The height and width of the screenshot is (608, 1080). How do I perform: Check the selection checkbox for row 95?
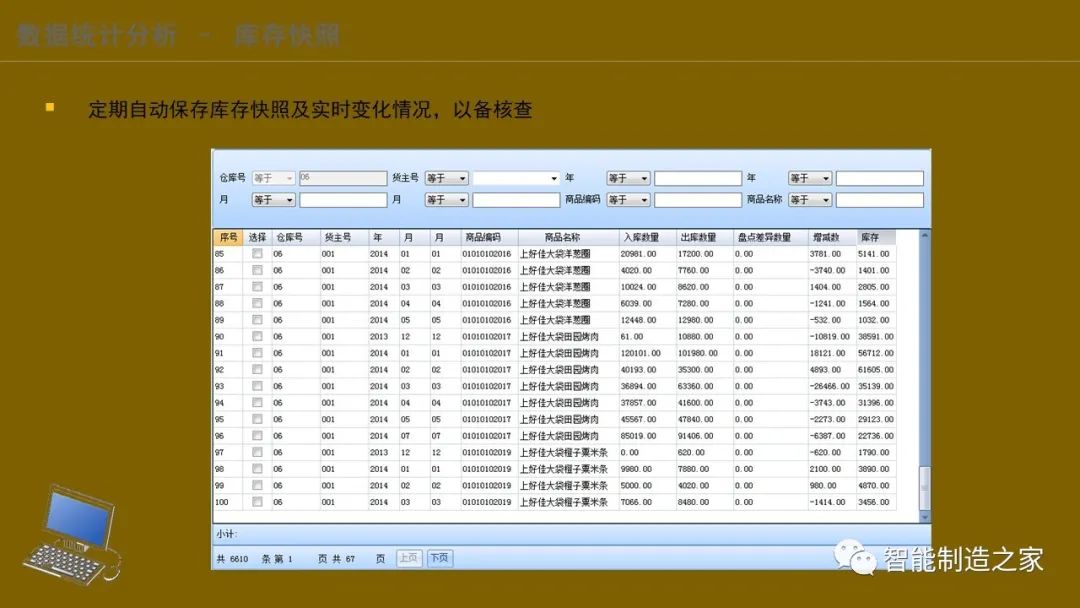257,420
